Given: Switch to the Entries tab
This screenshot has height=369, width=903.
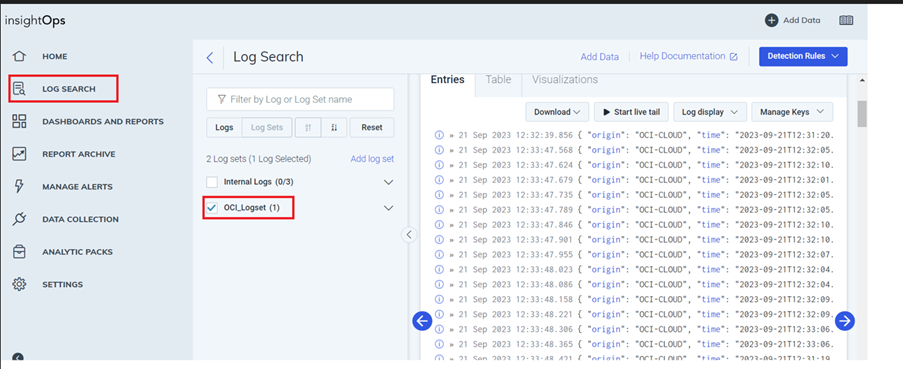Looking at the screenshot, I should click(447, 80).
